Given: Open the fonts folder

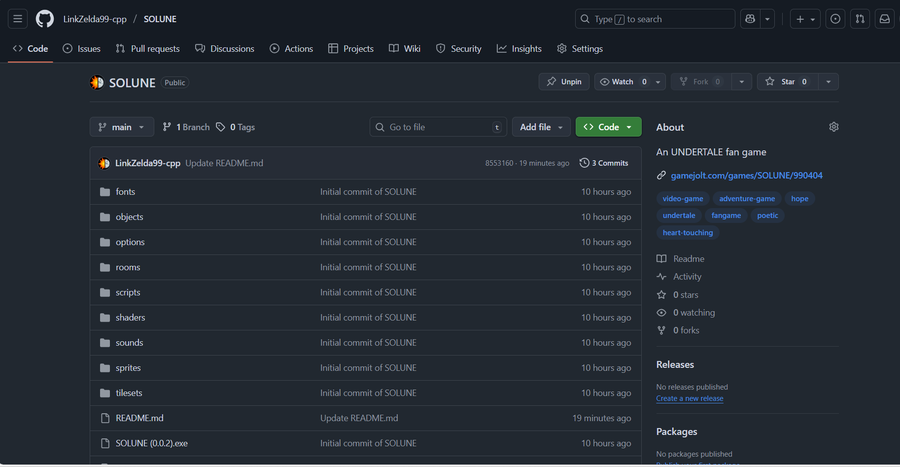Looking at the screenshot, I should (x=125, y=192).
